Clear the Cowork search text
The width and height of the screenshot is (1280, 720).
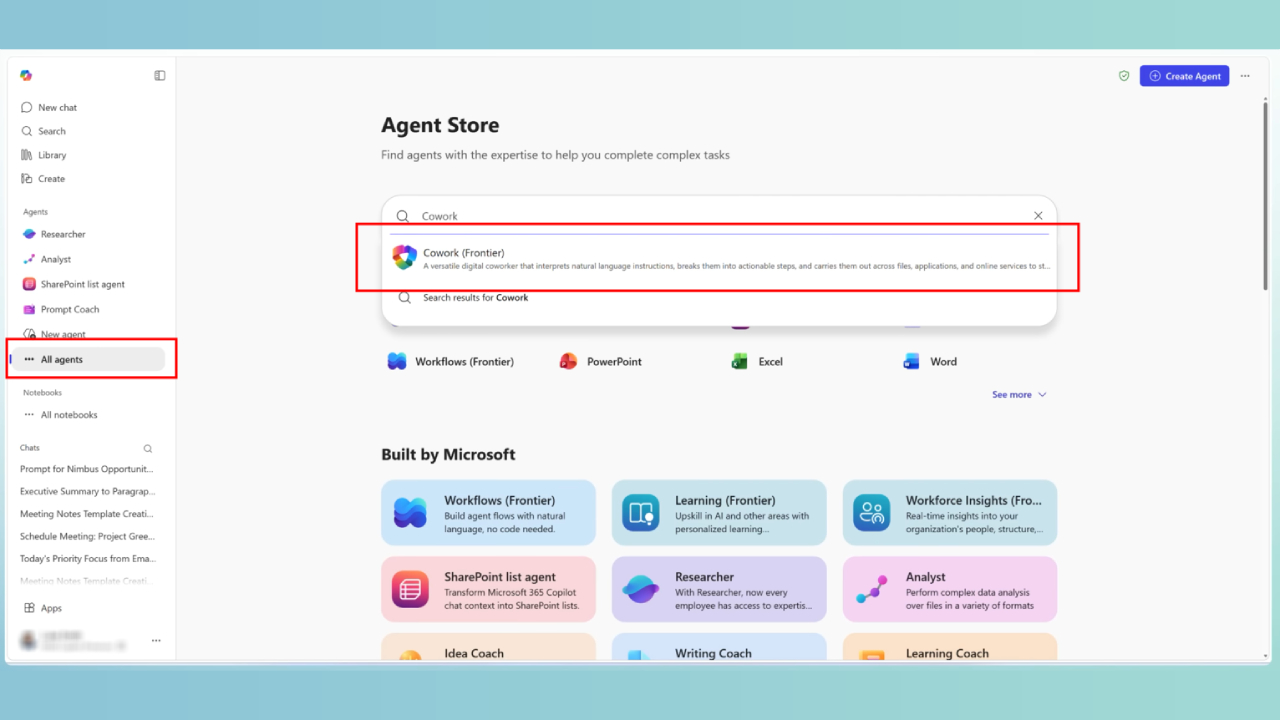[1038, 216]
